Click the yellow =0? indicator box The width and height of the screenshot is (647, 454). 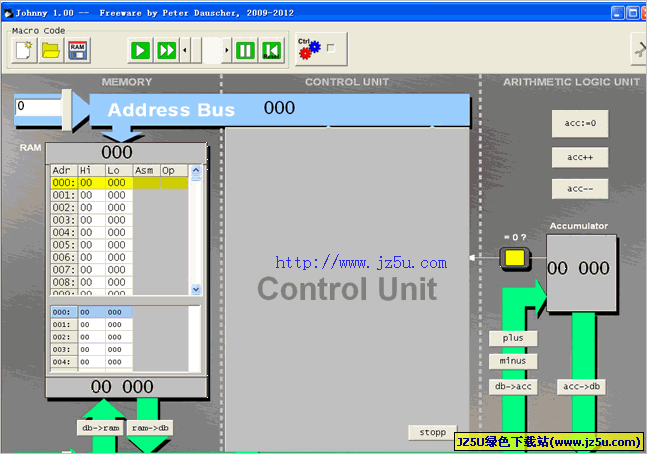pyautogui.click(x=515, y=260)
